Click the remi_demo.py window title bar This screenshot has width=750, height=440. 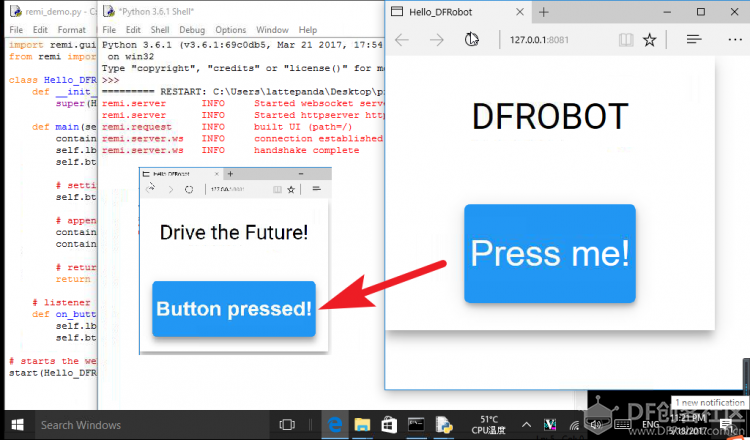coord(51,11)
